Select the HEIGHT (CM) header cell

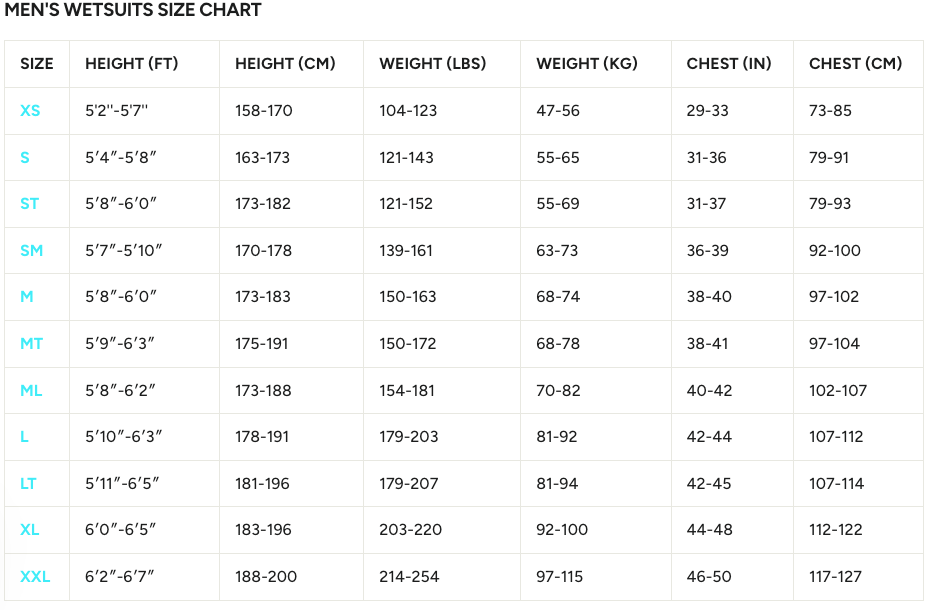[285, 64]
